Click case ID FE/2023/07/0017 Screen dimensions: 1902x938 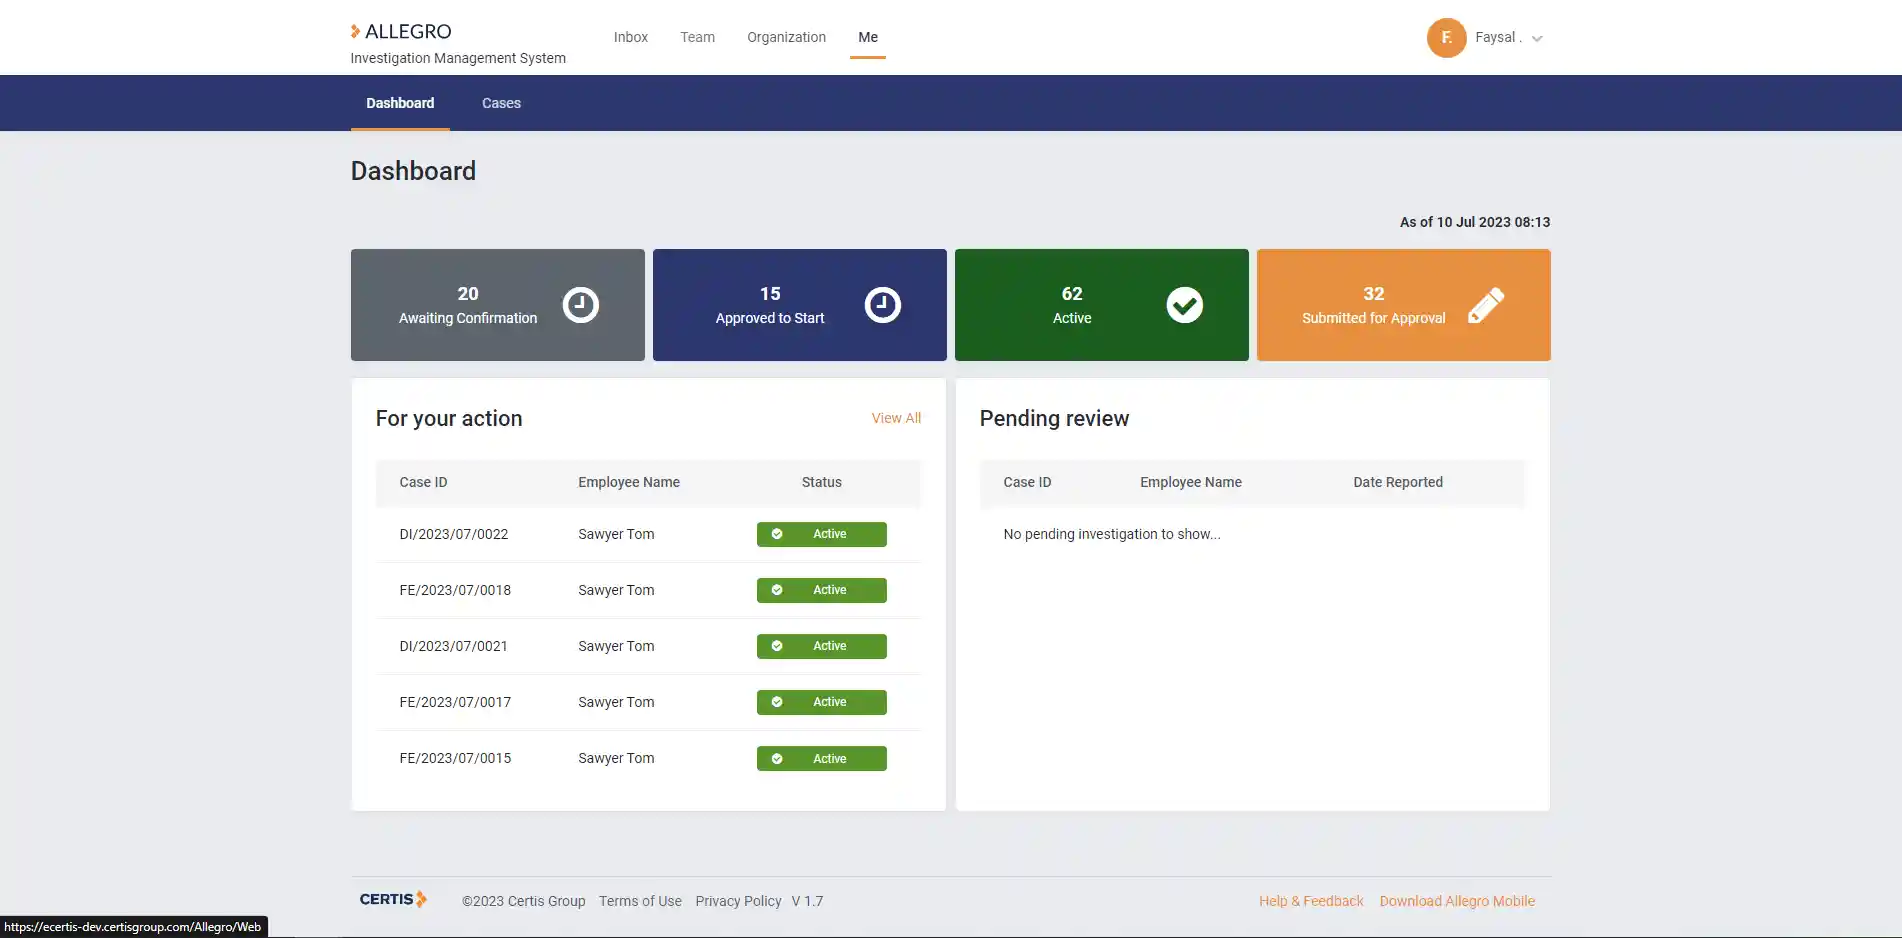[455, 702]
